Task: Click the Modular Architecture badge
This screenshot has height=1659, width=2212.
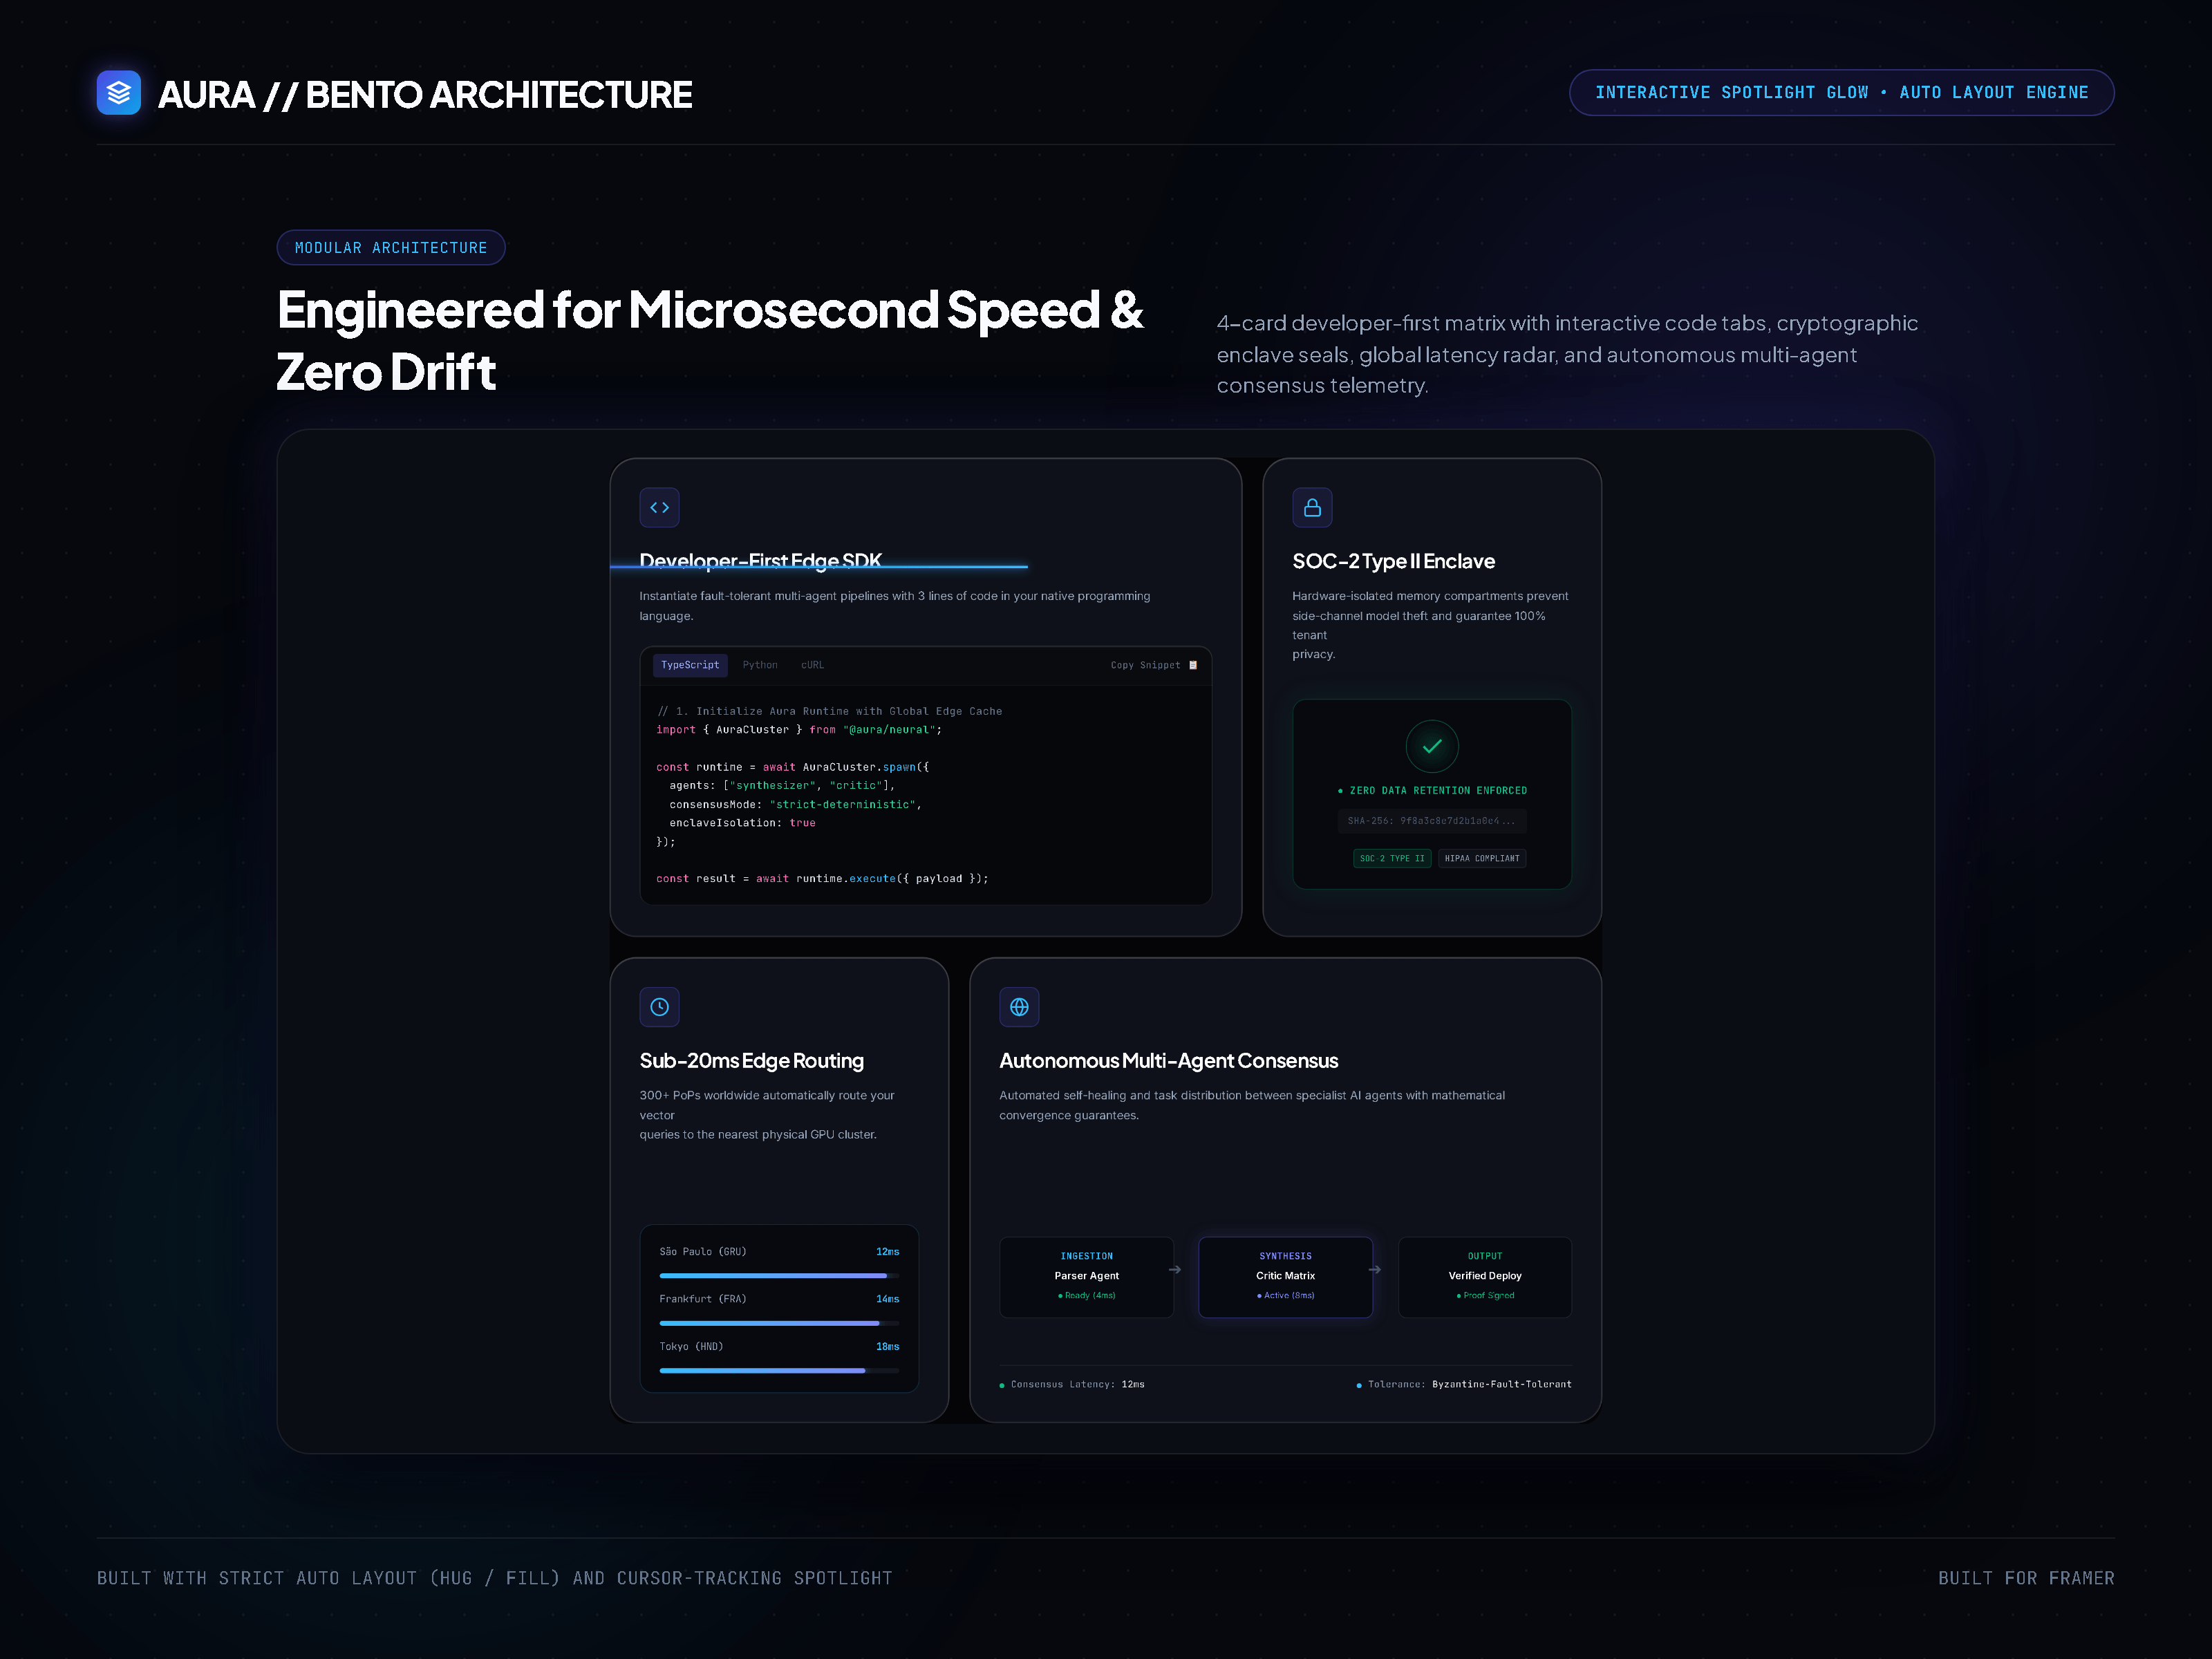Action: point(391,248)
